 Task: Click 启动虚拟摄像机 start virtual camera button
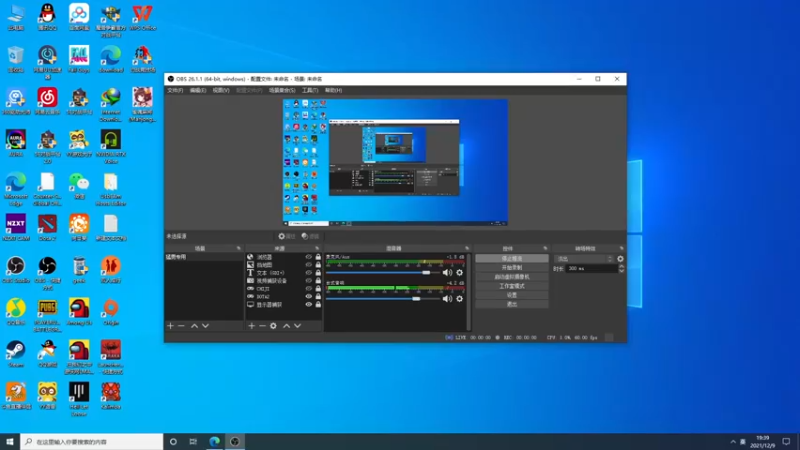point(512,277)
